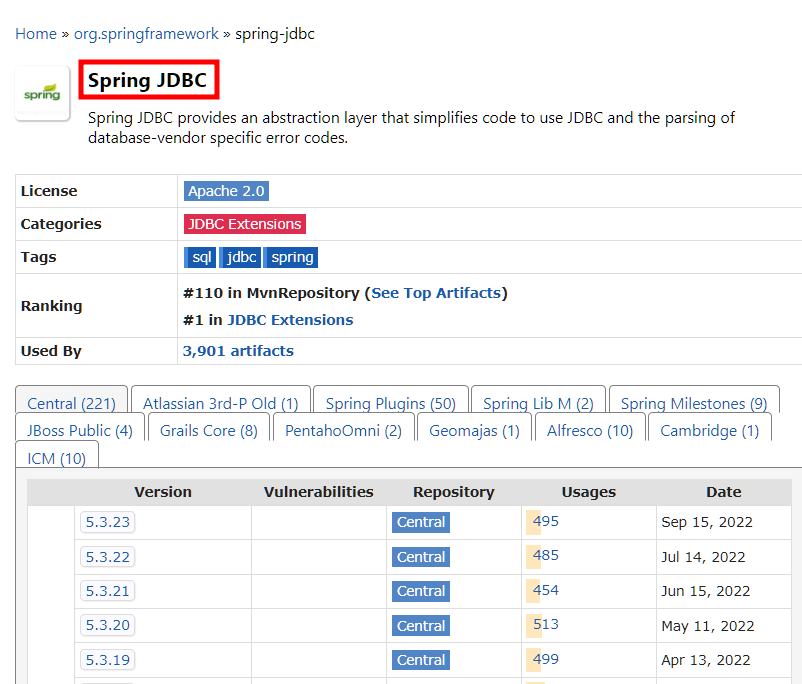The height and width of the screenshot is (684, 802).
Task: Open 485 usages link
Action: click(545, 555)
